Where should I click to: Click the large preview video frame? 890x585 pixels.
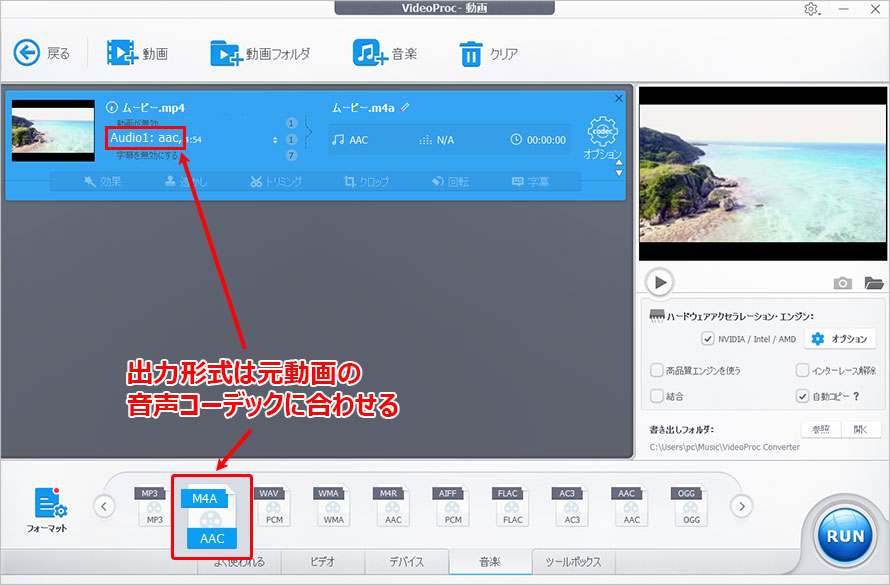(762, 174)
